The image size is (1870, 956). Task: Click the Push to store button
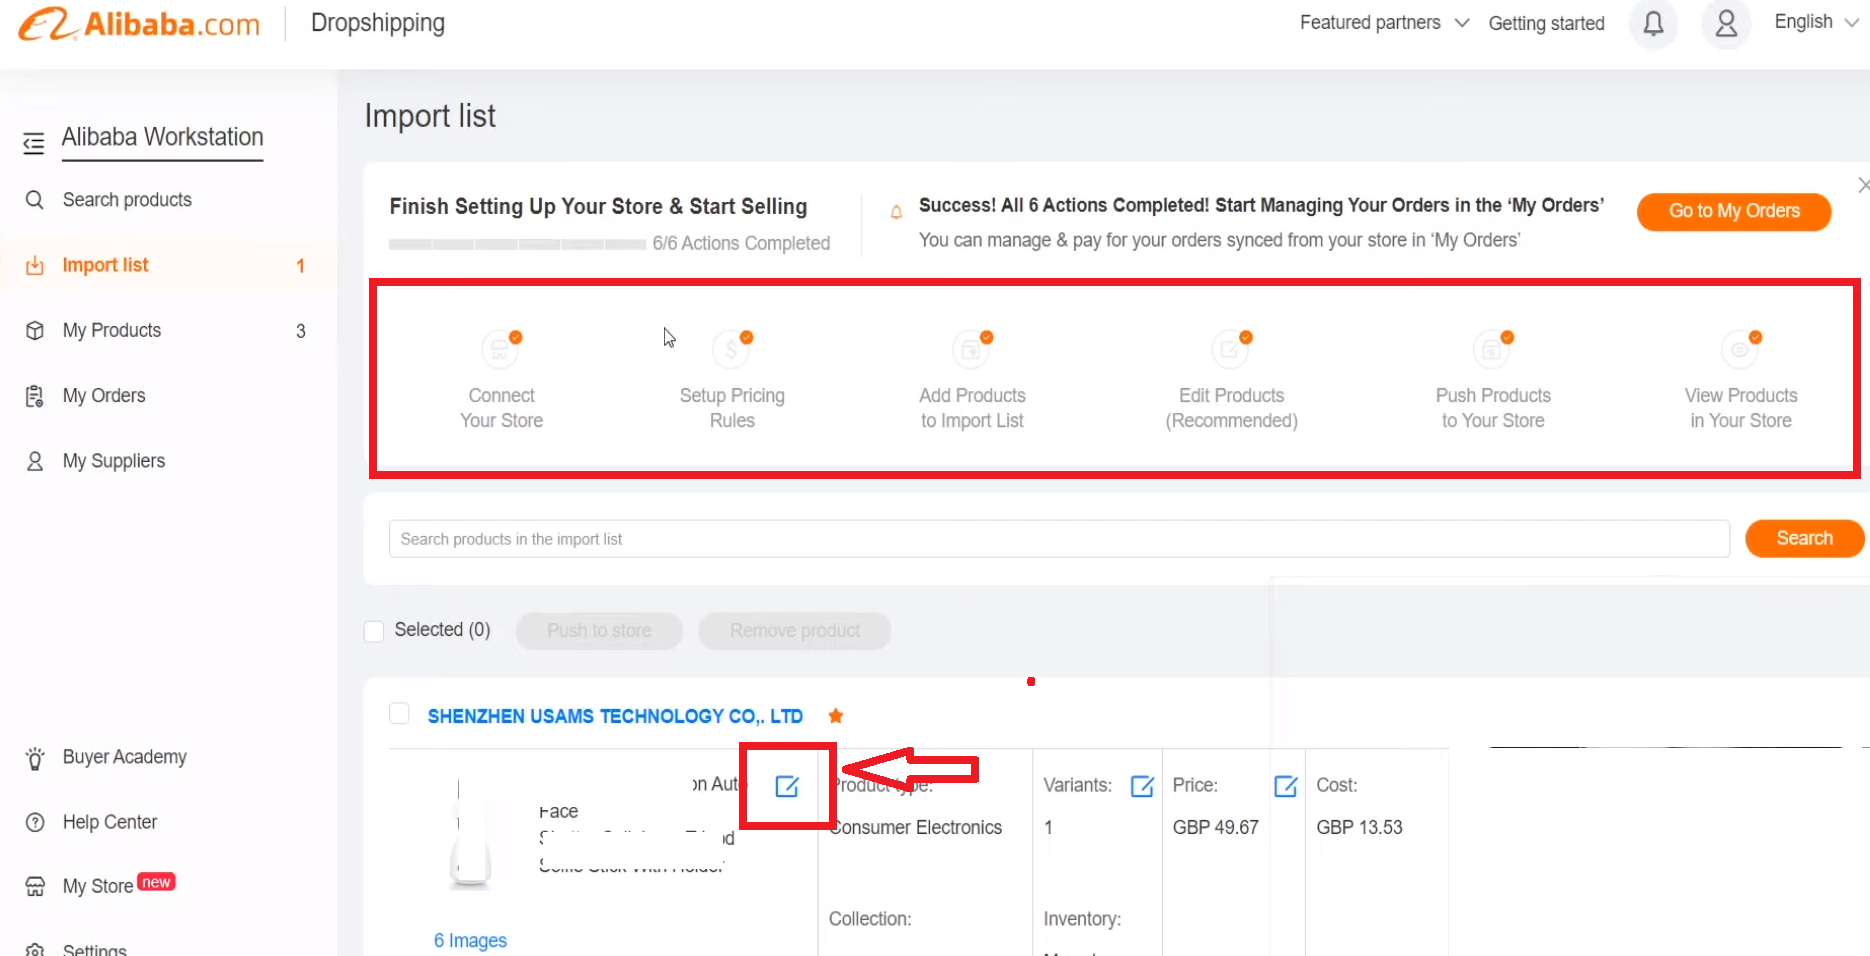(x=599, y=631)
